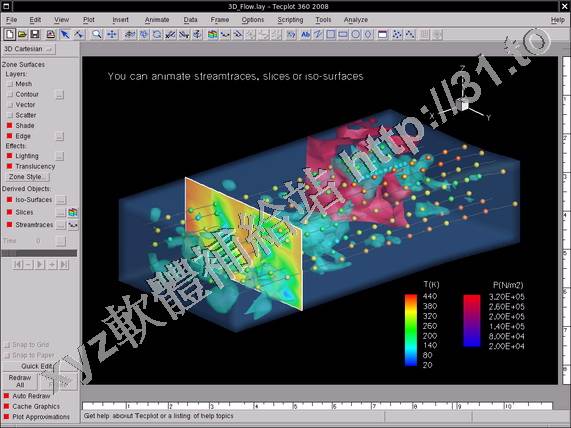571x428 pixels.
Task: Open Slices placement tool icon beside Slices
Action: pos(73,212)
